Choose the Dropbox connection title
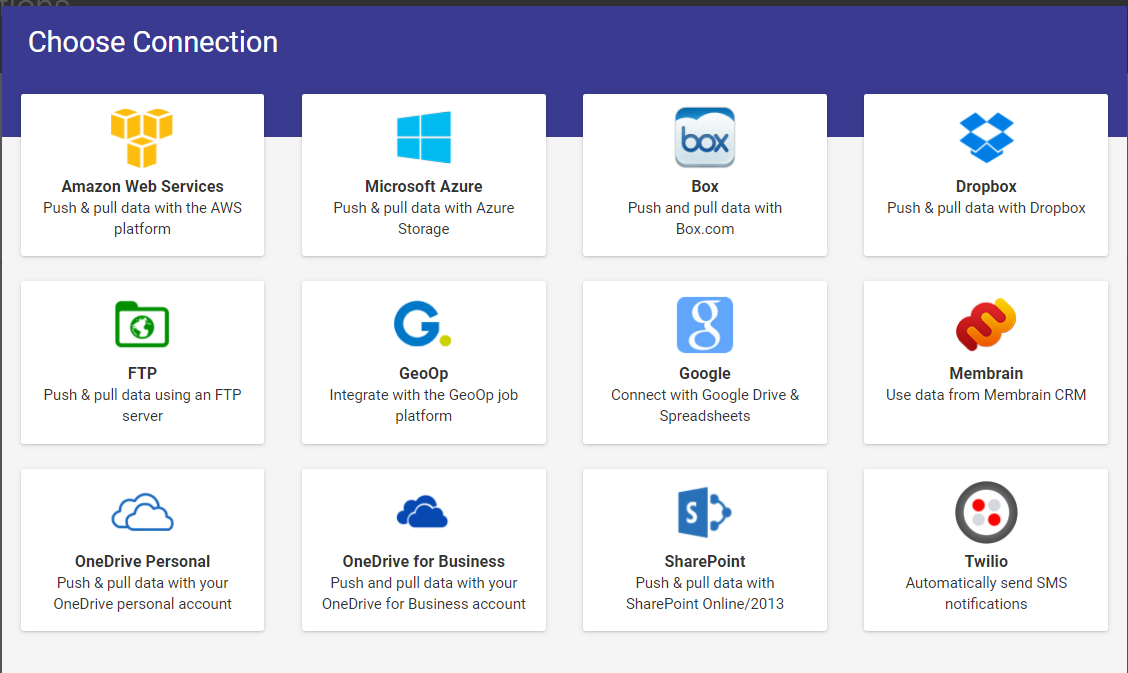This screenshot has width=1128, height=673. [986, 186]
